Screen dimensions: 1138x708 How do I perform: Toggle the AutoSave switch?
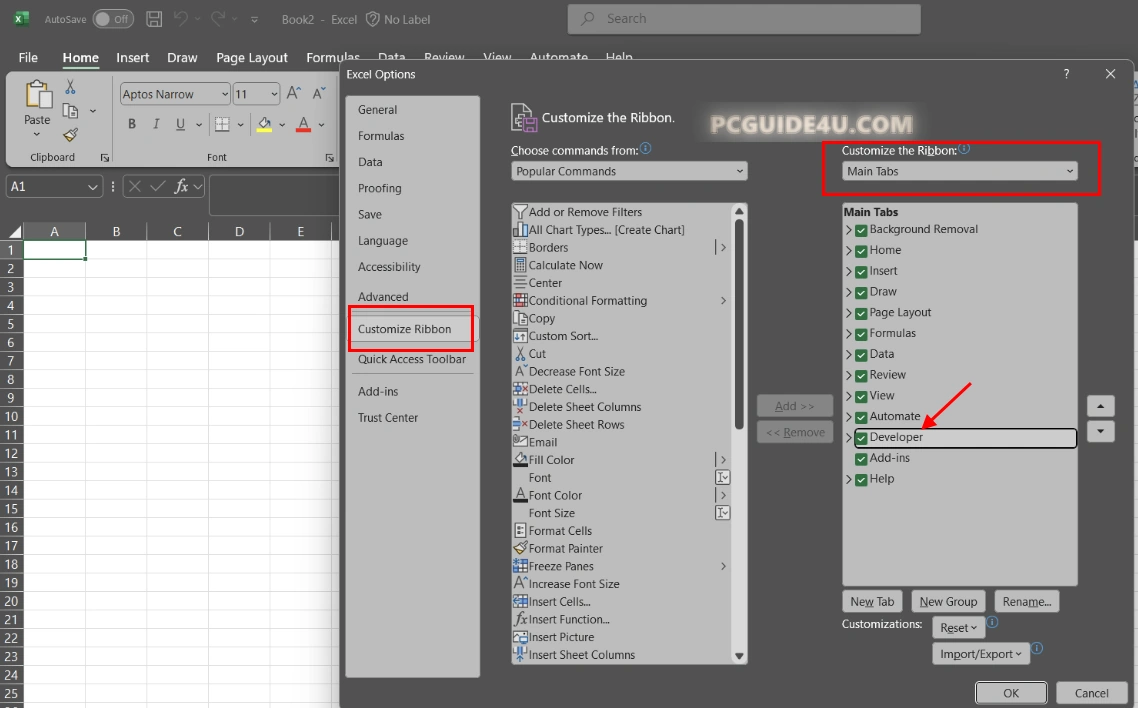(113, 19)
